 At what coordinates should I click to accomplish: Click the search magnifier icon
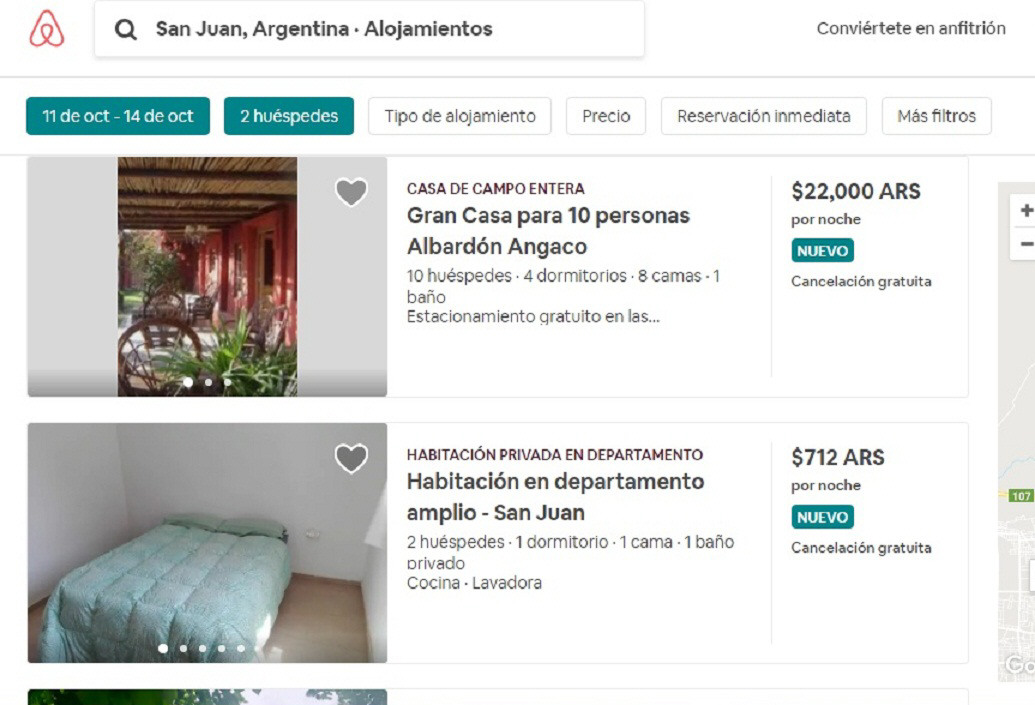pos(125,29)
